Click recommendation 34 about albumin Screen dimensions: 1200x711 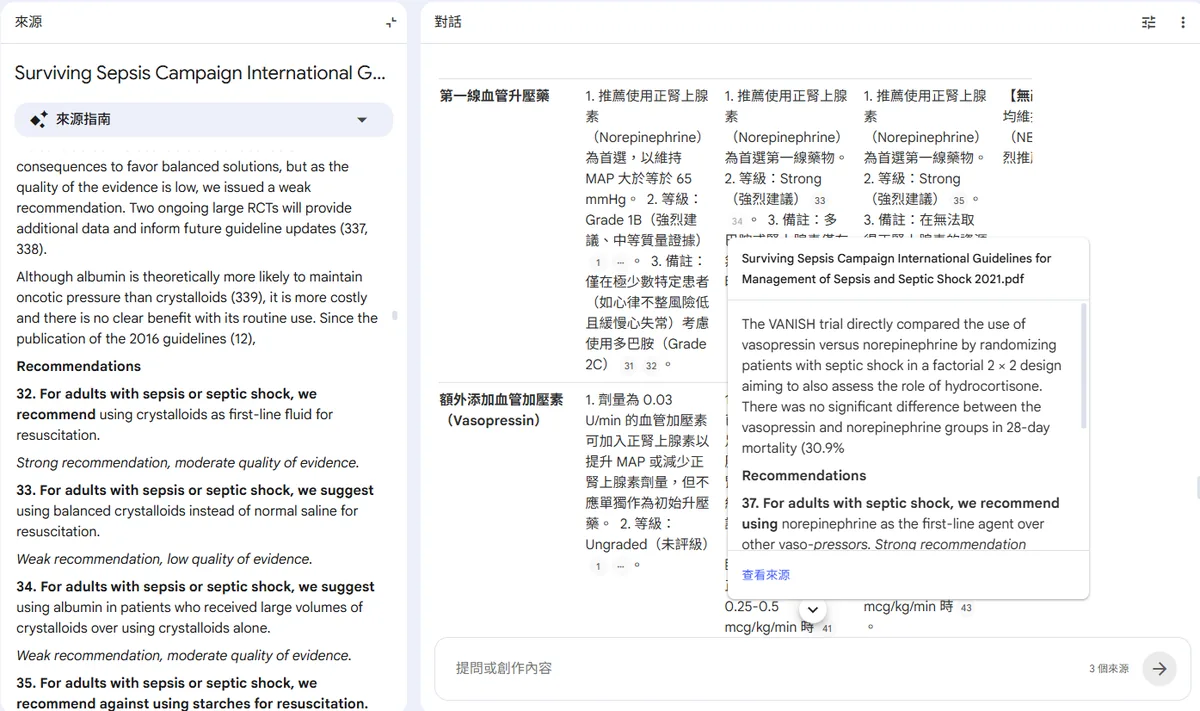(195, 607)
